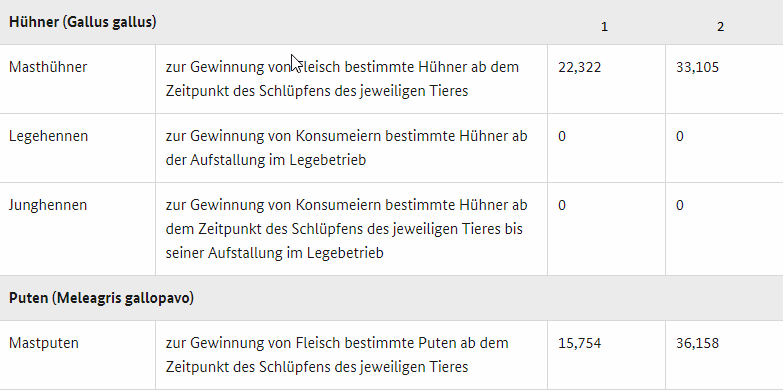Select the value 22,322 for Masthühner

[x=580, y=67]
